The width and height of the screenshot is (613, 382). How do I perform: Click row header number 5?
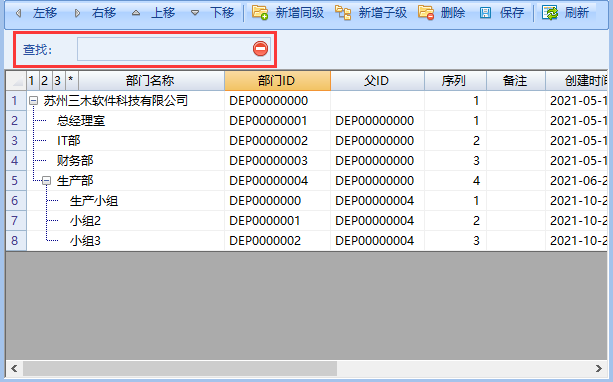(16, 181)
